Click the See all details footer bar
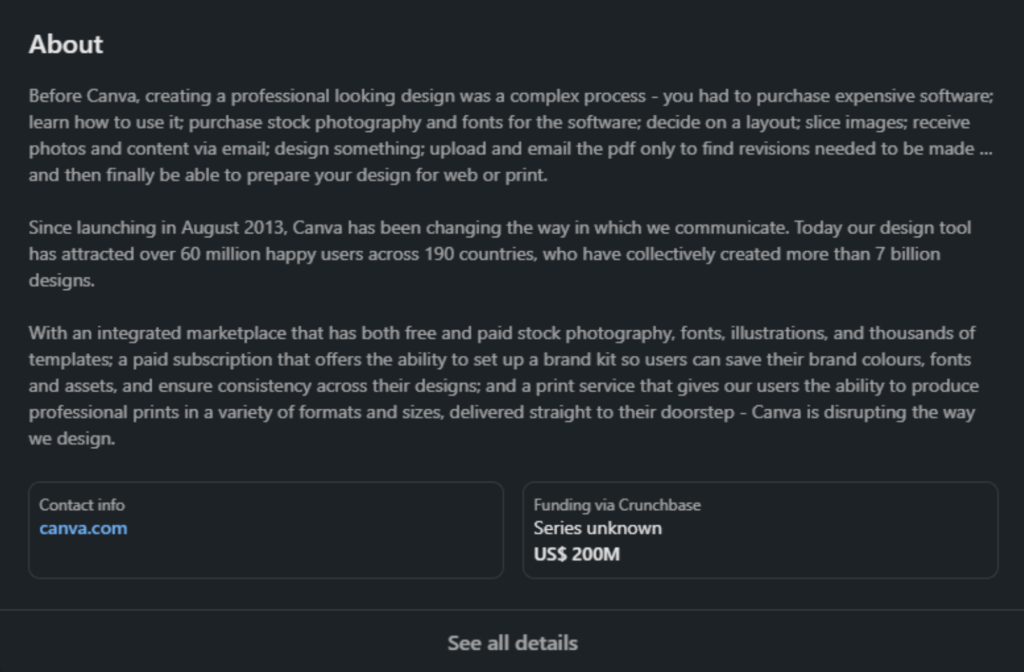This screenshot has height=672, width=1024. (512, 644)
